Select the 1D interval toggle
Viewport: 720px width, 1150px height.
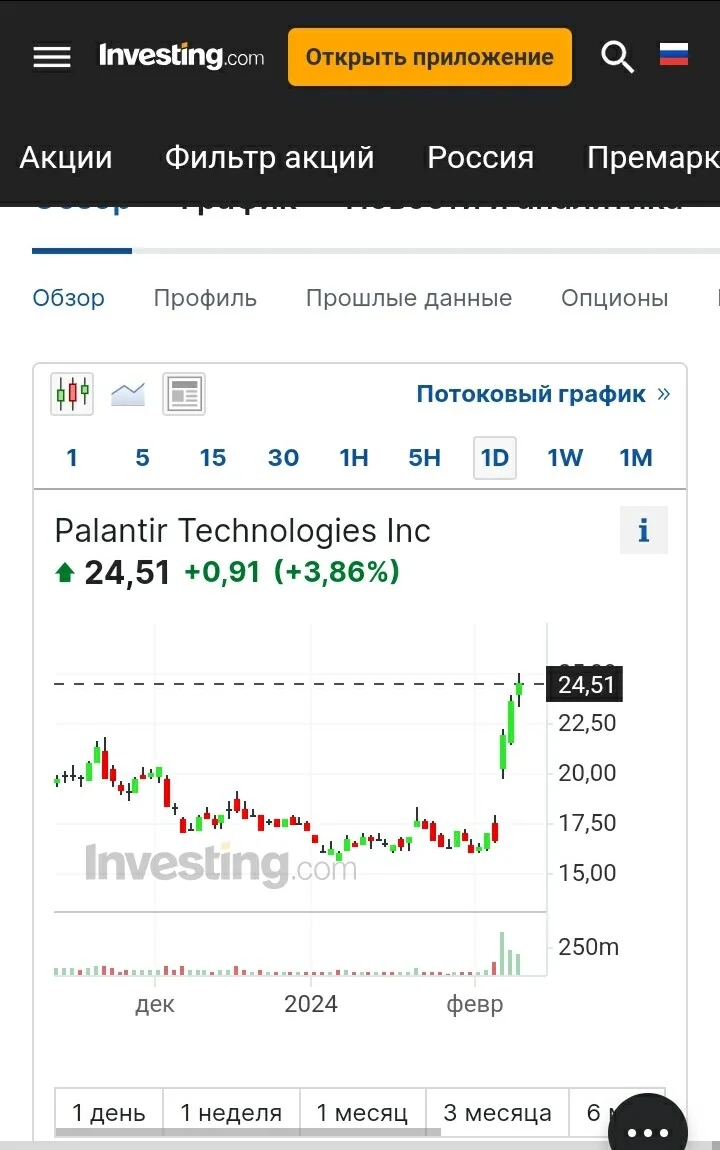pos(494,458)
